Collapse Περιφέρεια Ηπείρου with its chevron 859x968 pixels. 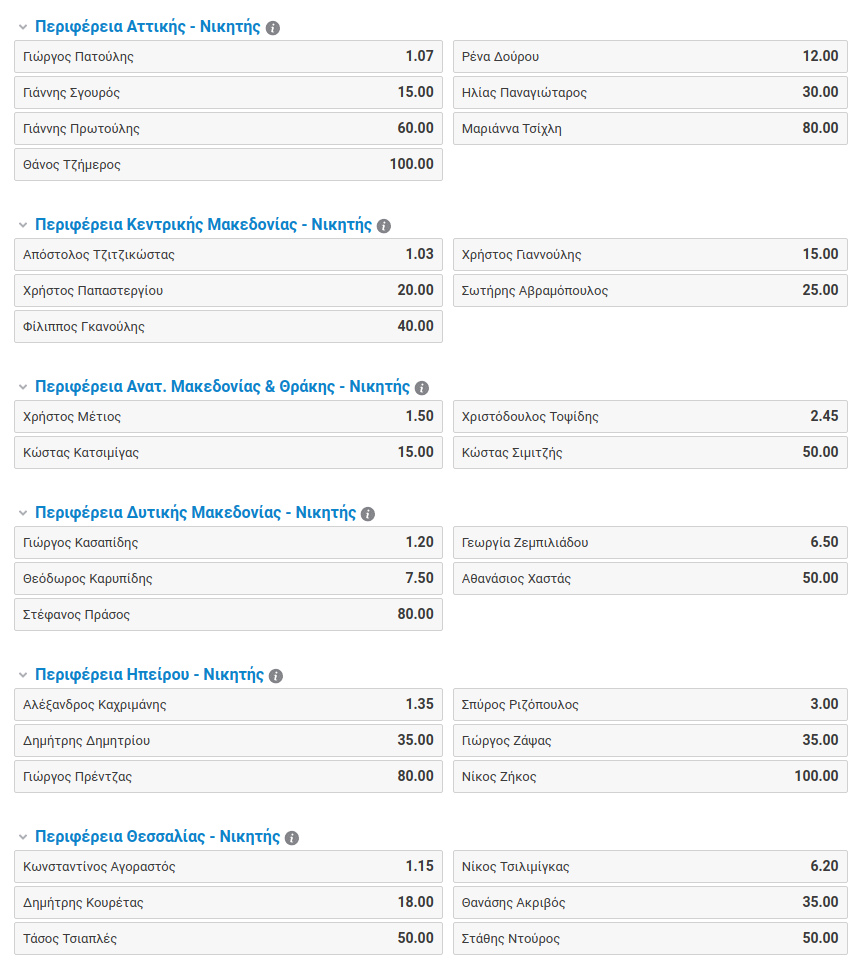22,676
